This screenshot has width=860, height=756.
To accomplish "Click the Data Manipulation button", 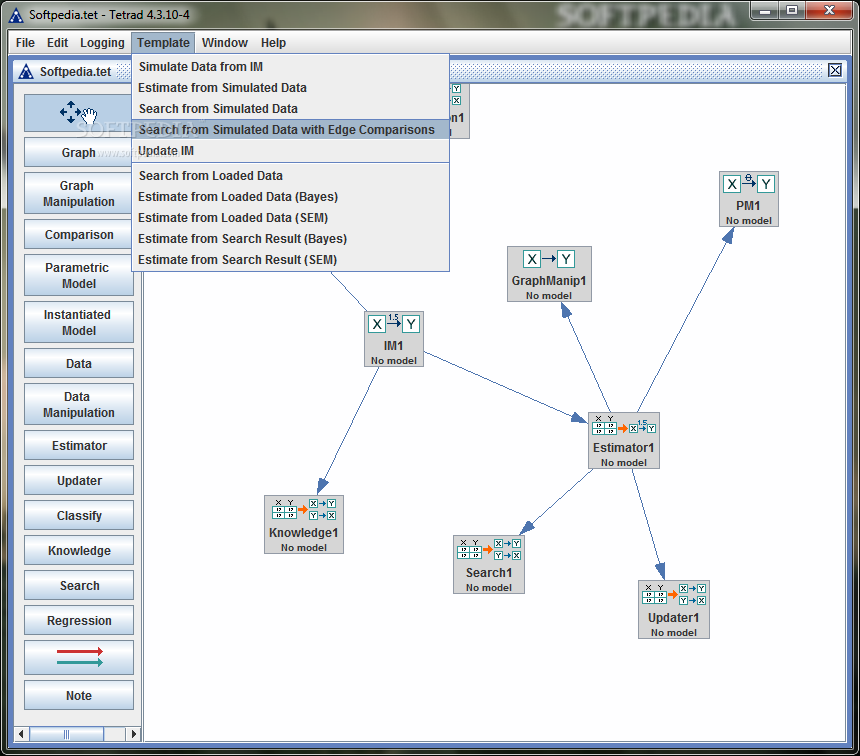I will pyautogui.click(x=78, y=404).
